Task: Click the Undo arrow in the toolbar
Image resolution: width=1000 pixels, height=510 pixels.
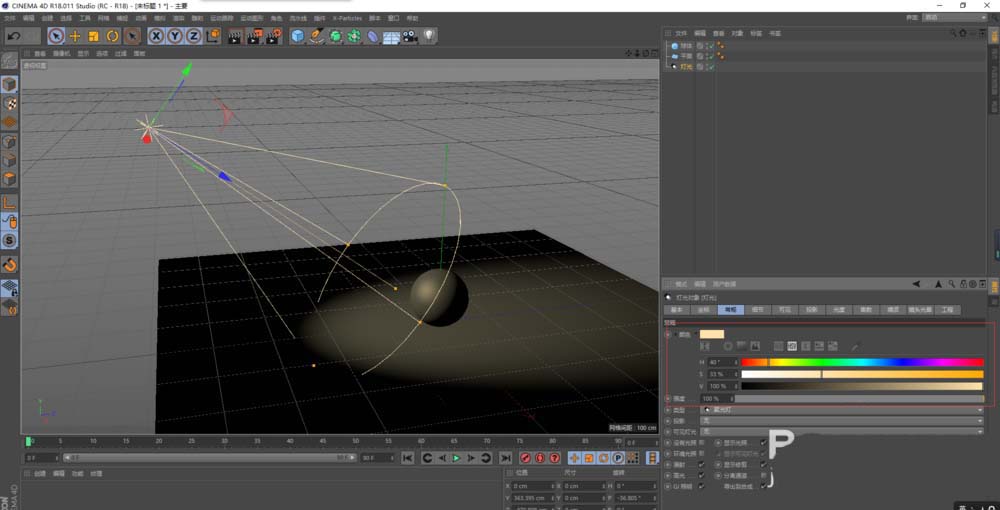Action: tap(14, 36)
